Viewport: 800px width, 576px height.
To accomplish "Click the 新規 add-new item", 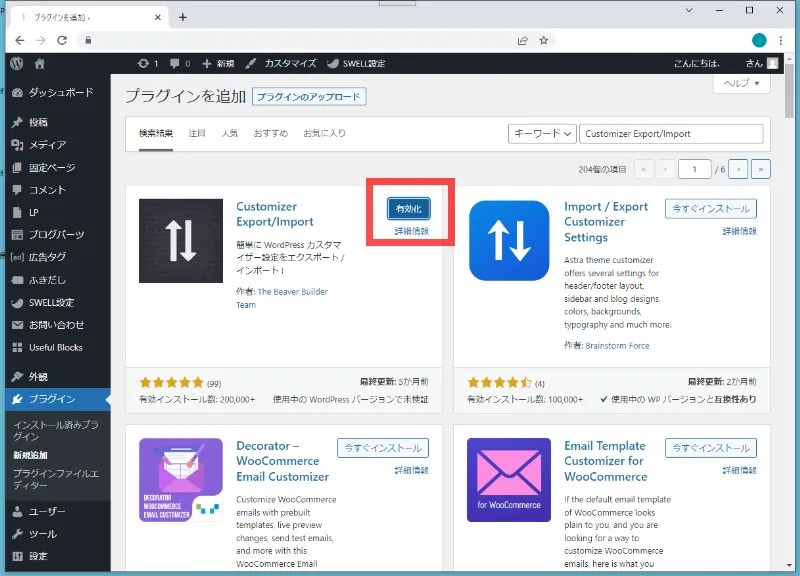I will point(218,63).
